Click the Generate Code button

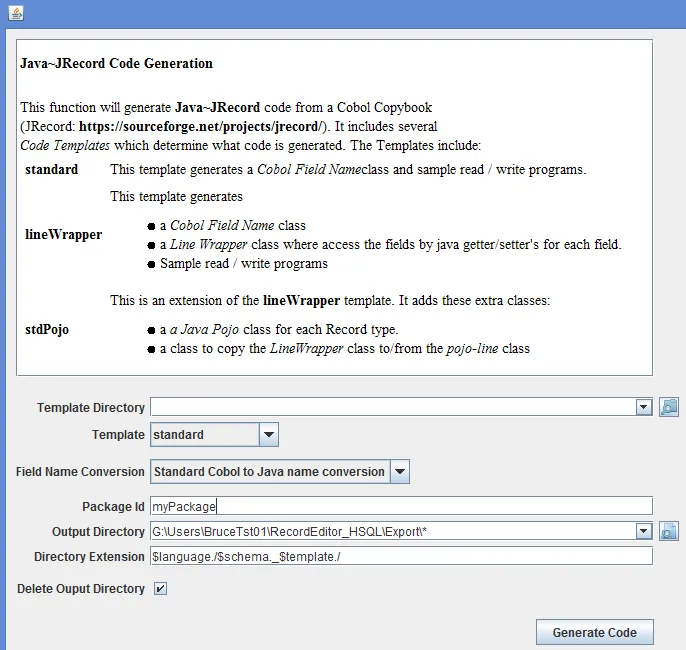coord(595,632)
